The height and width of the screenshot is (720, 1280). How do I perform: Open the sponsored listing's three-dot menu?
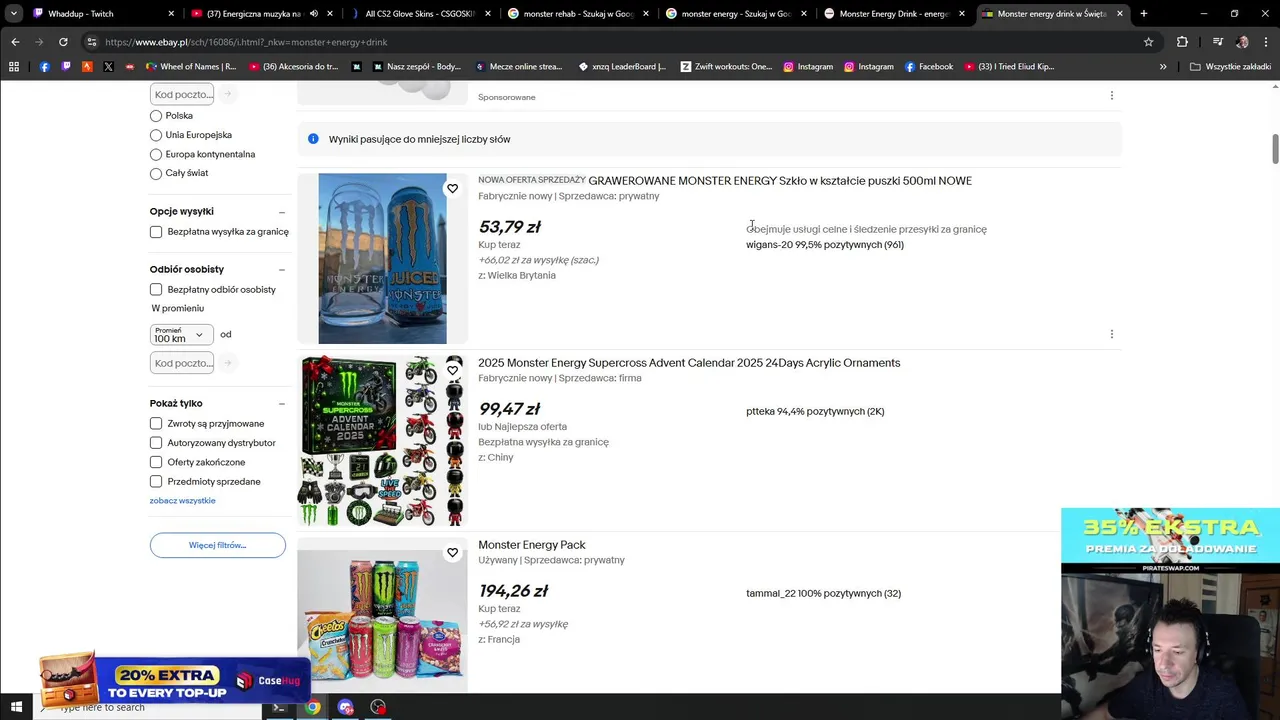pyautogui.click(x=1111, y=96)
